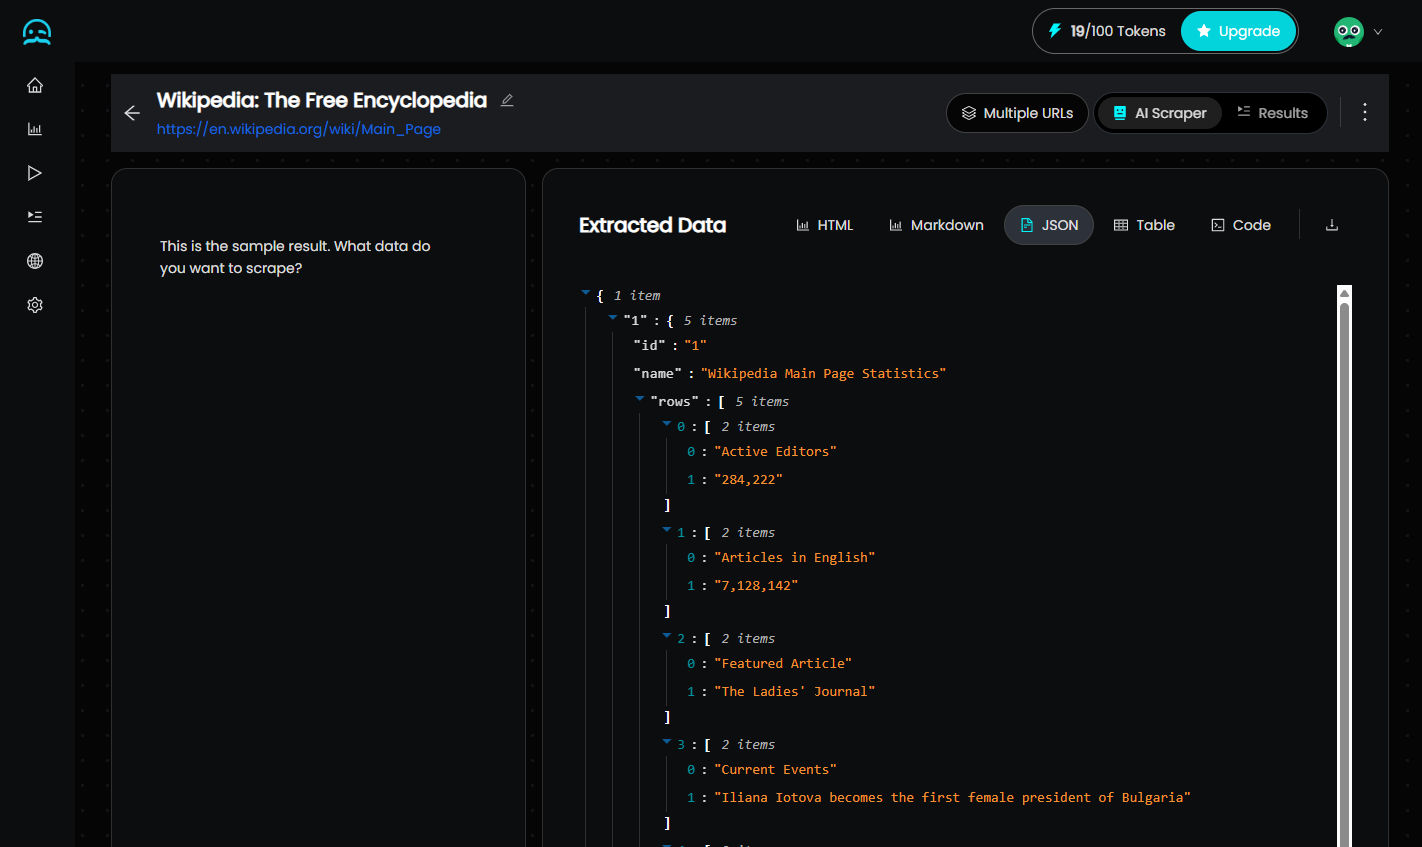The image size is (1422, 847).
Task: Click the JSON viewer vertical scrollbar
Action: click(1344, 560)
